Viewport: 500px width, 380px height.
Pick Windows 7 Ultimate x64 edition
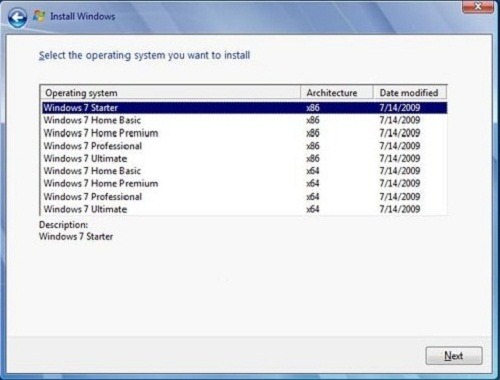(x=245, y=209)
